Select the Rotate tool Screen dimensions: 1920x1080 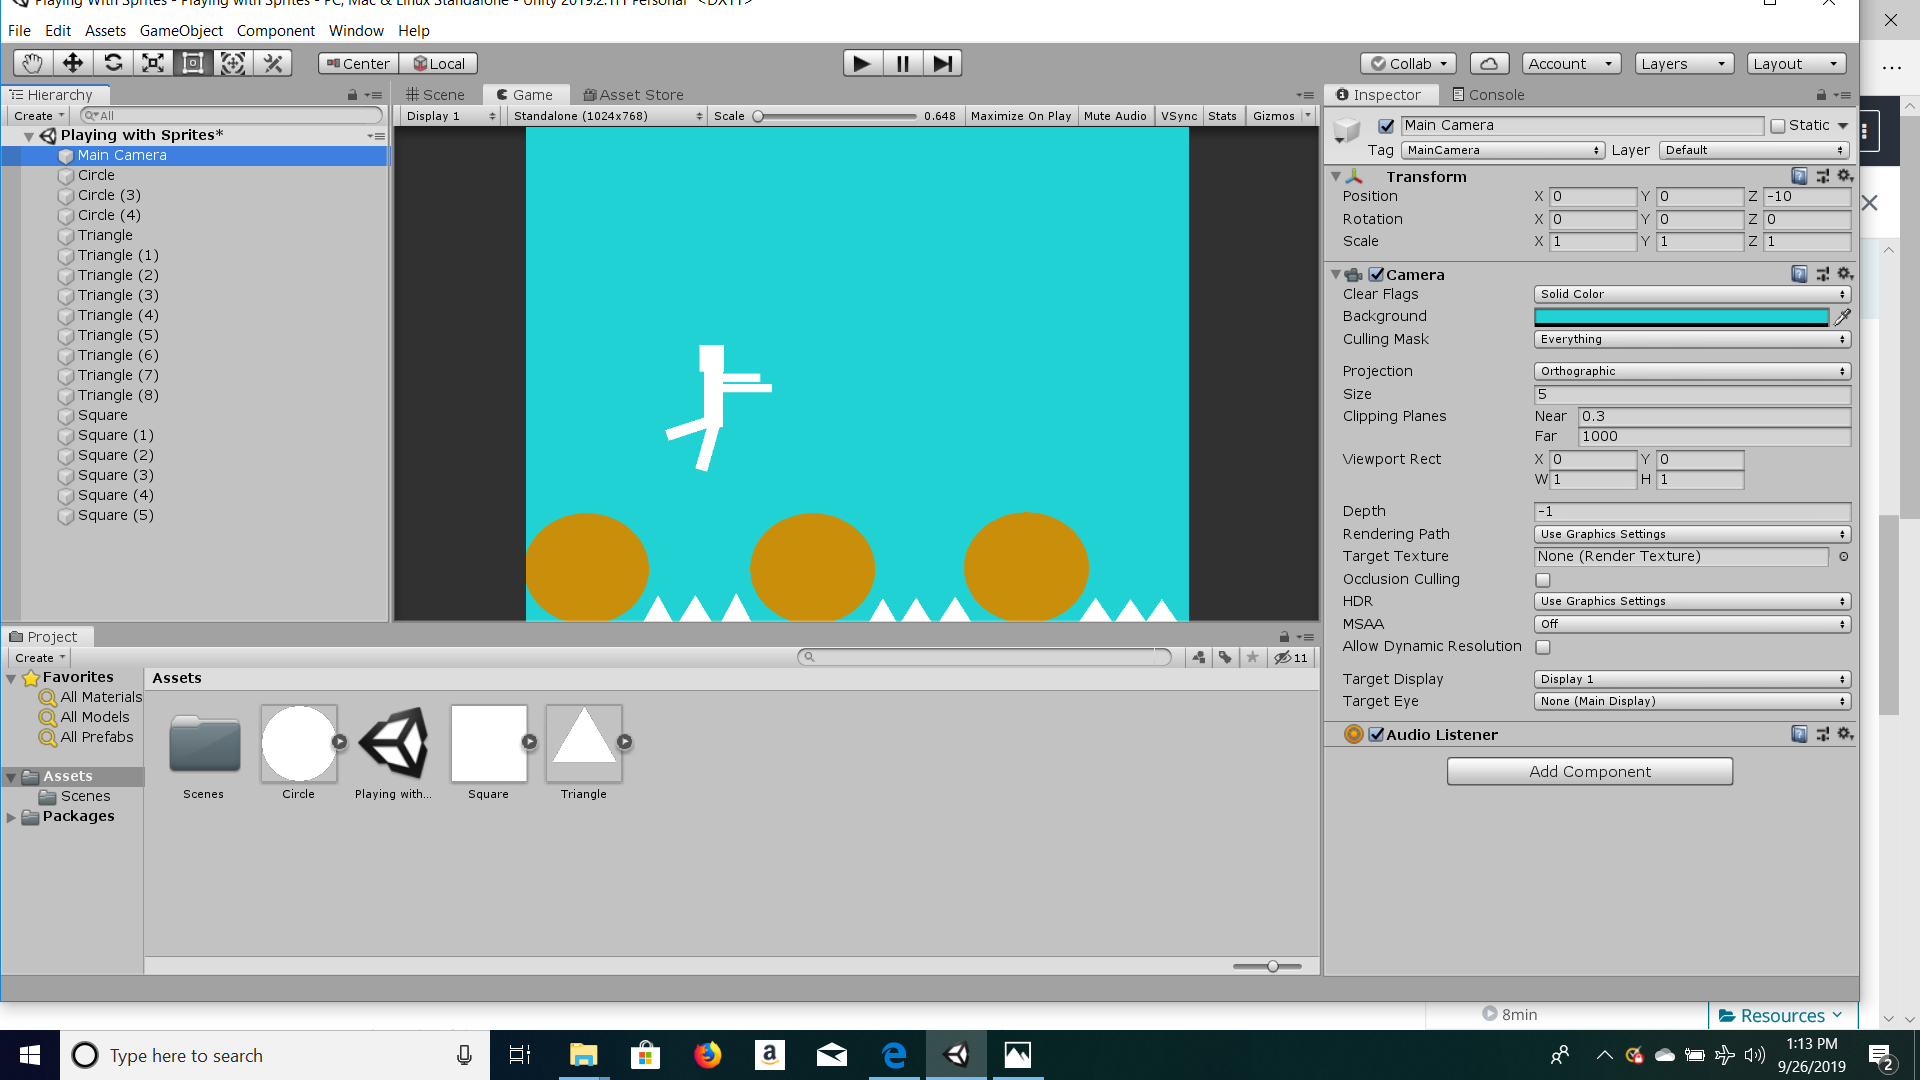(x=113, y=63)
